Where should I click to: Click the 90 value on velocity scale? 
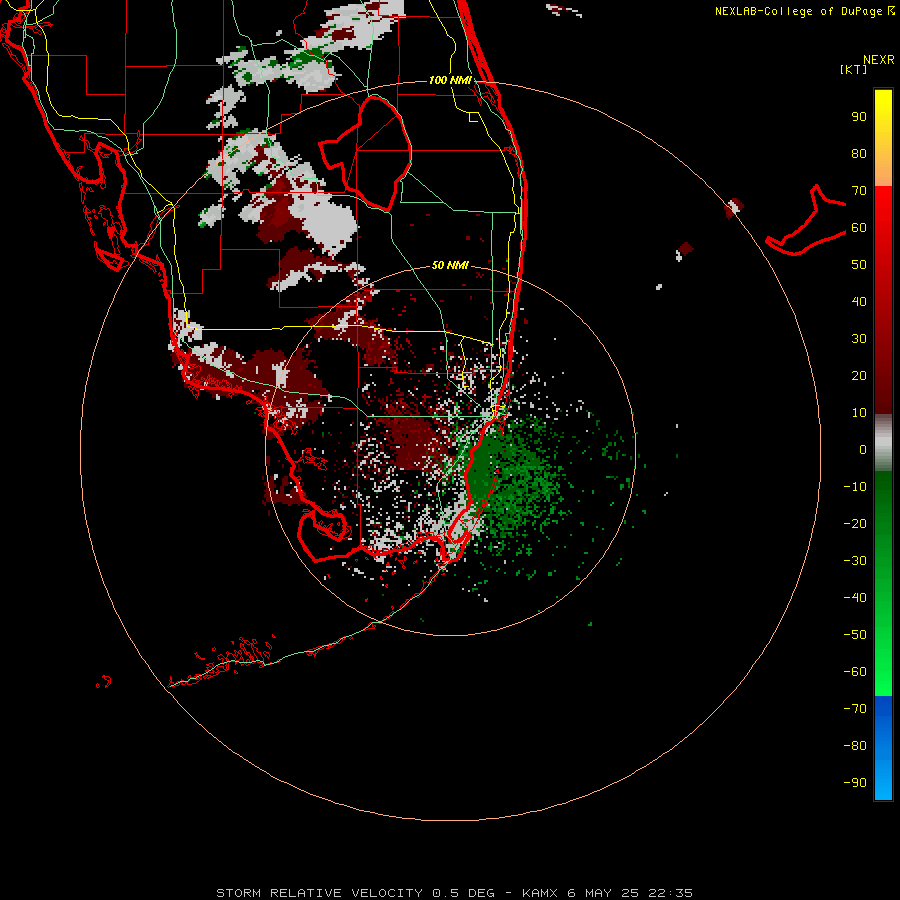coord(859,117)
